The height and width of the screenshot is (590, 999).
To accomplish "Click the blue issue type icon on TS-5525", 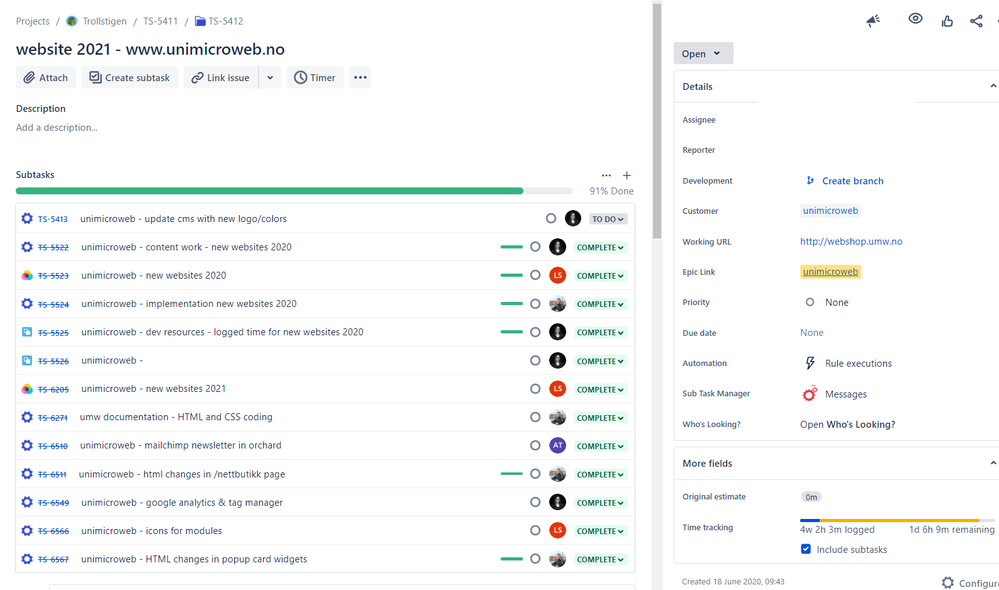I will (27, 332).
